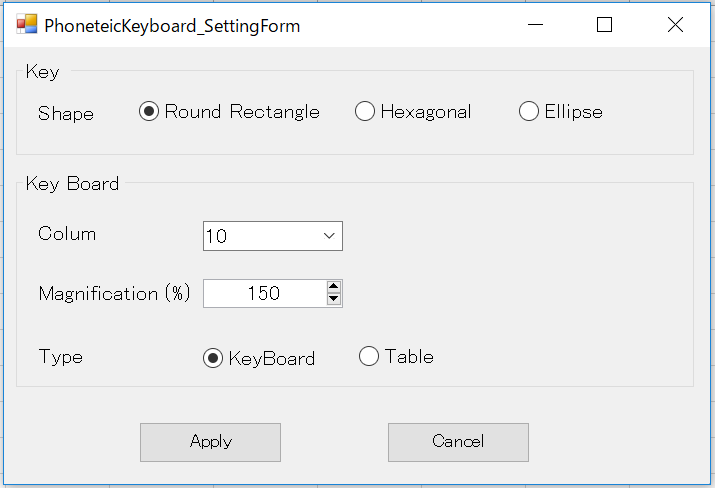Screen dimensions: 715x488
Task: Decrease Magnification with down arrow
Action: pos(334,299)
